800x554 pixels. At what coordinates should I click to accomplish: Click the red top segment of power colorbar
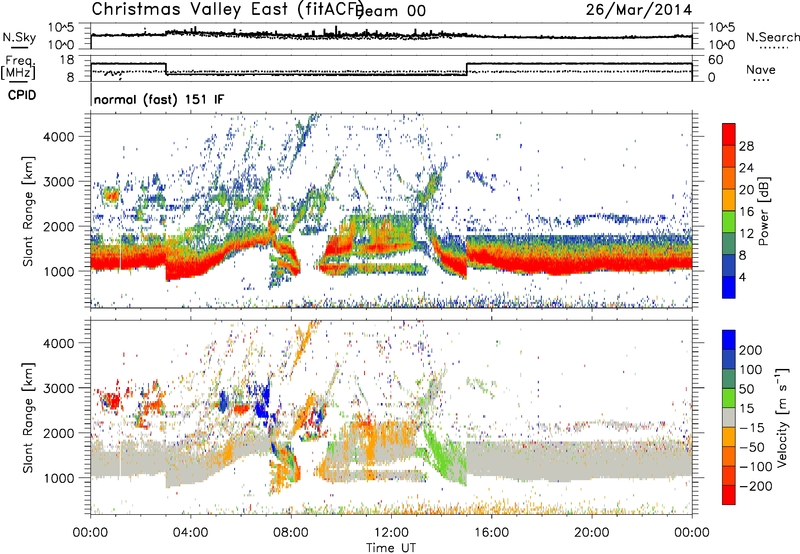(x=729, y=134)
